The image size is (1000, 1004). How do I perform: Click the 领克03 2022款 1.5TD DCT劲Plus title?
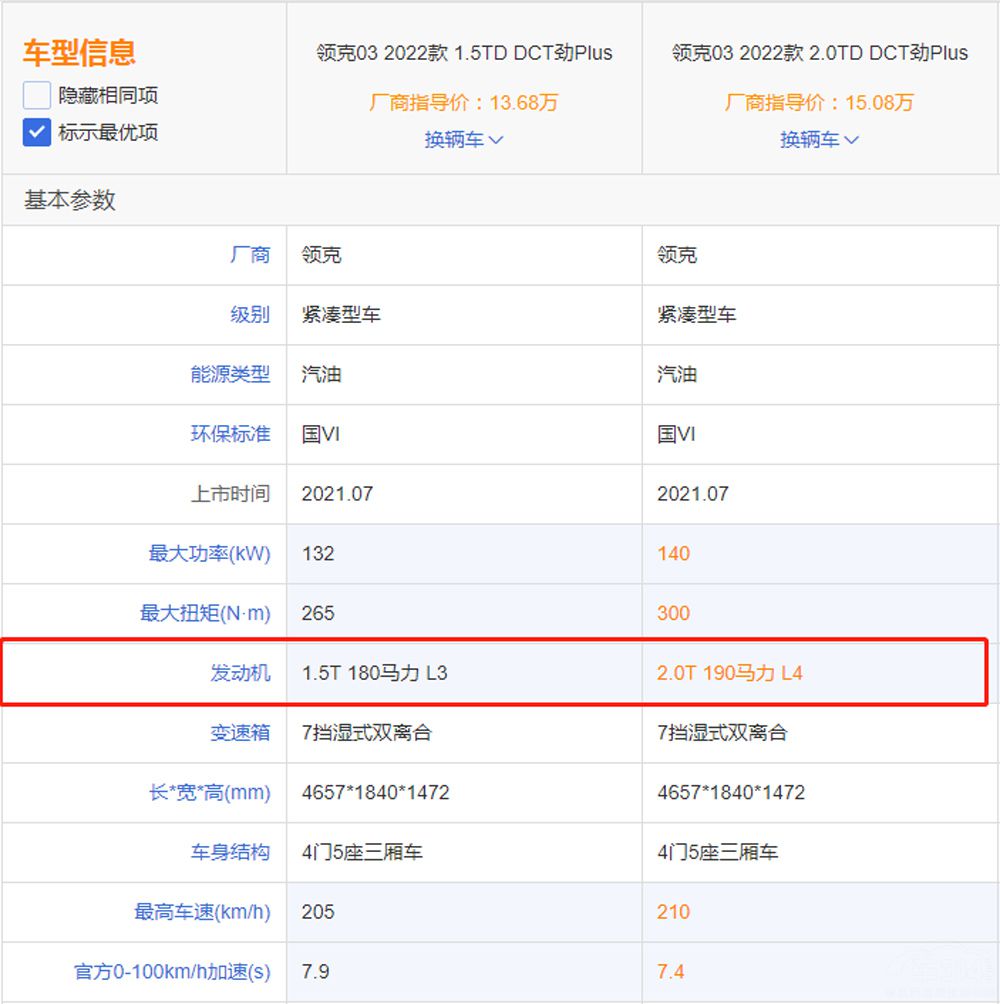click(x=464, y=53)
